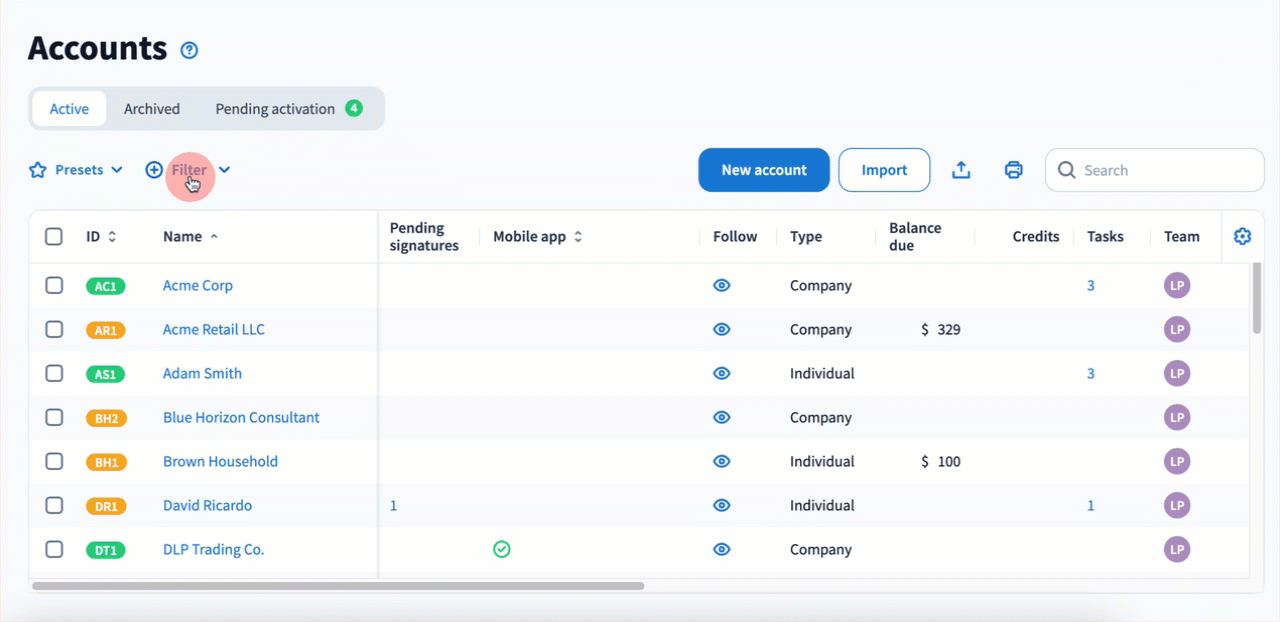Sort by the Name column header
This screenshot has width=1280, height=622.
coord(183,237)
